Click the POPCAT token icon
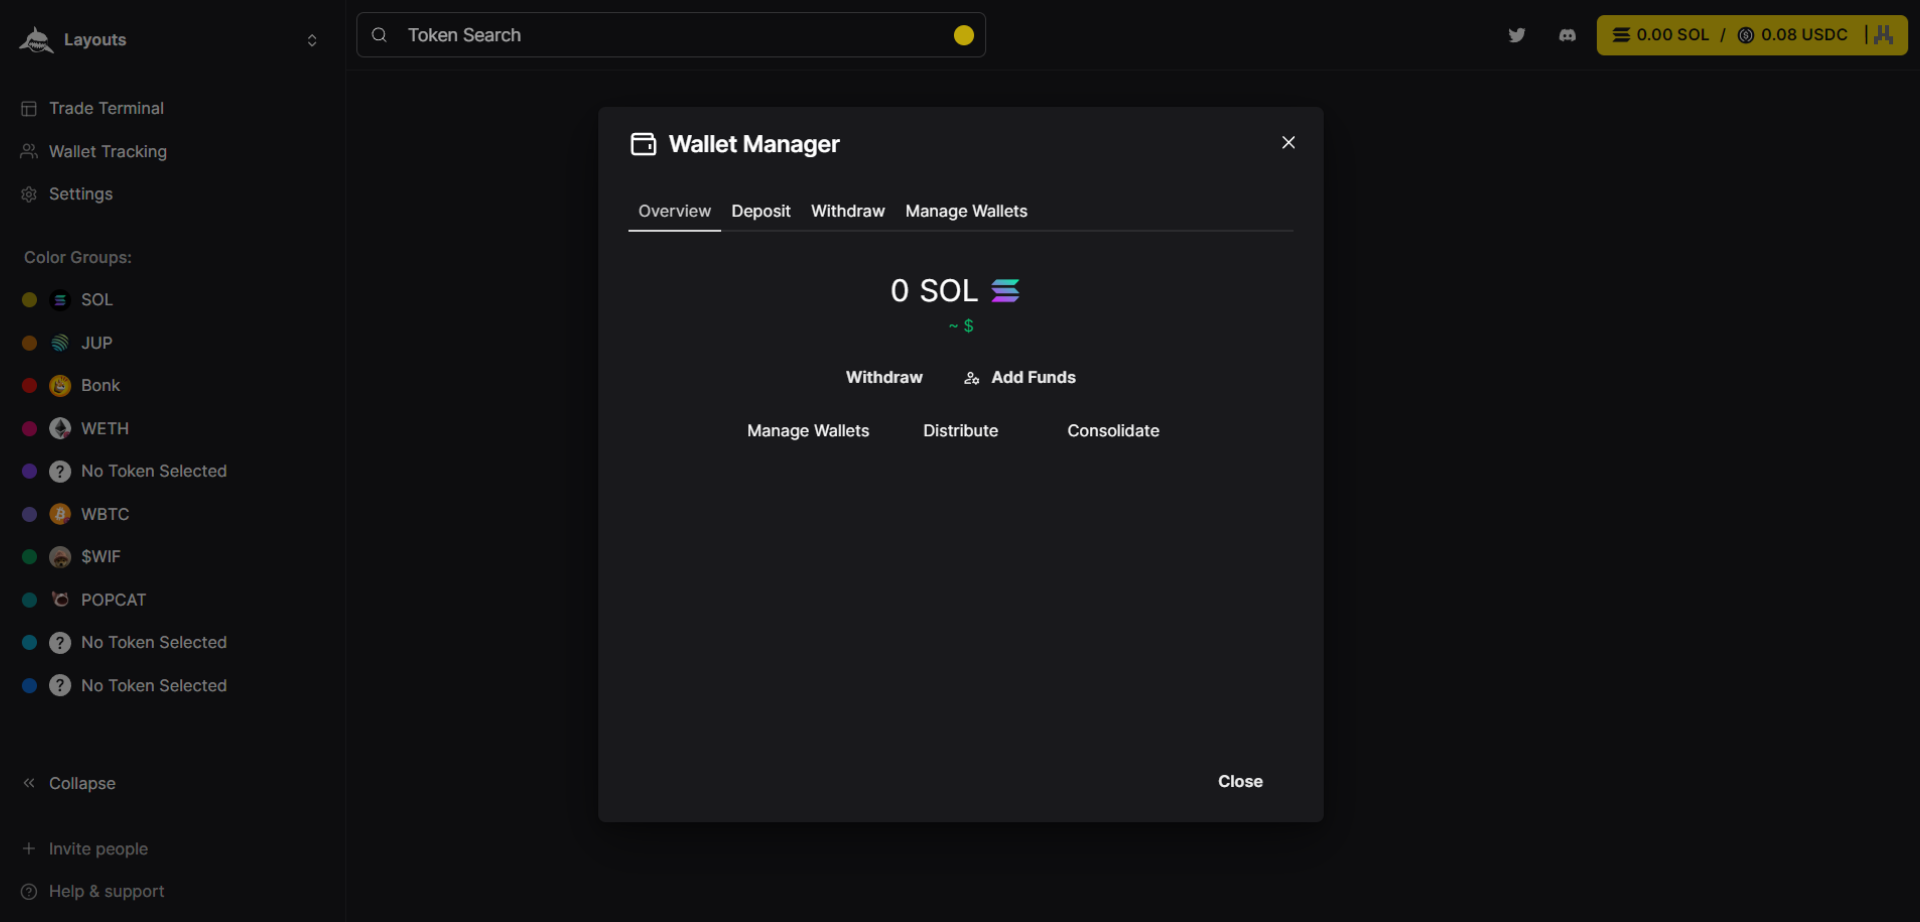Screen dimensions: 1920x922 60,600
